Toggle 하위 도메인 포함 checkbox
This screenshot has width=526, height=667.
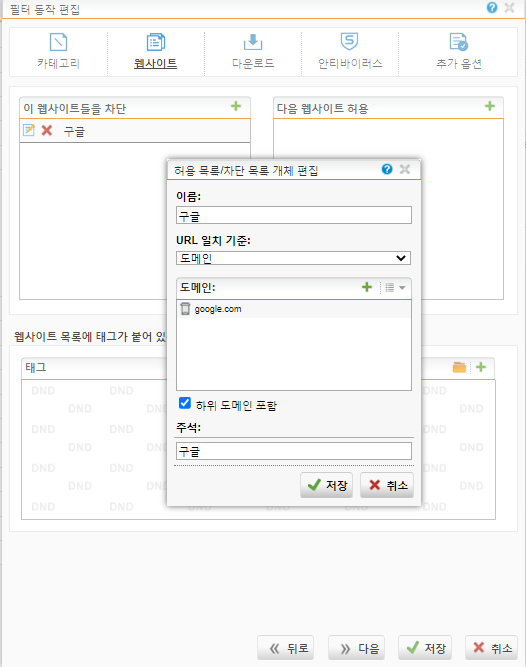point(185,403)
